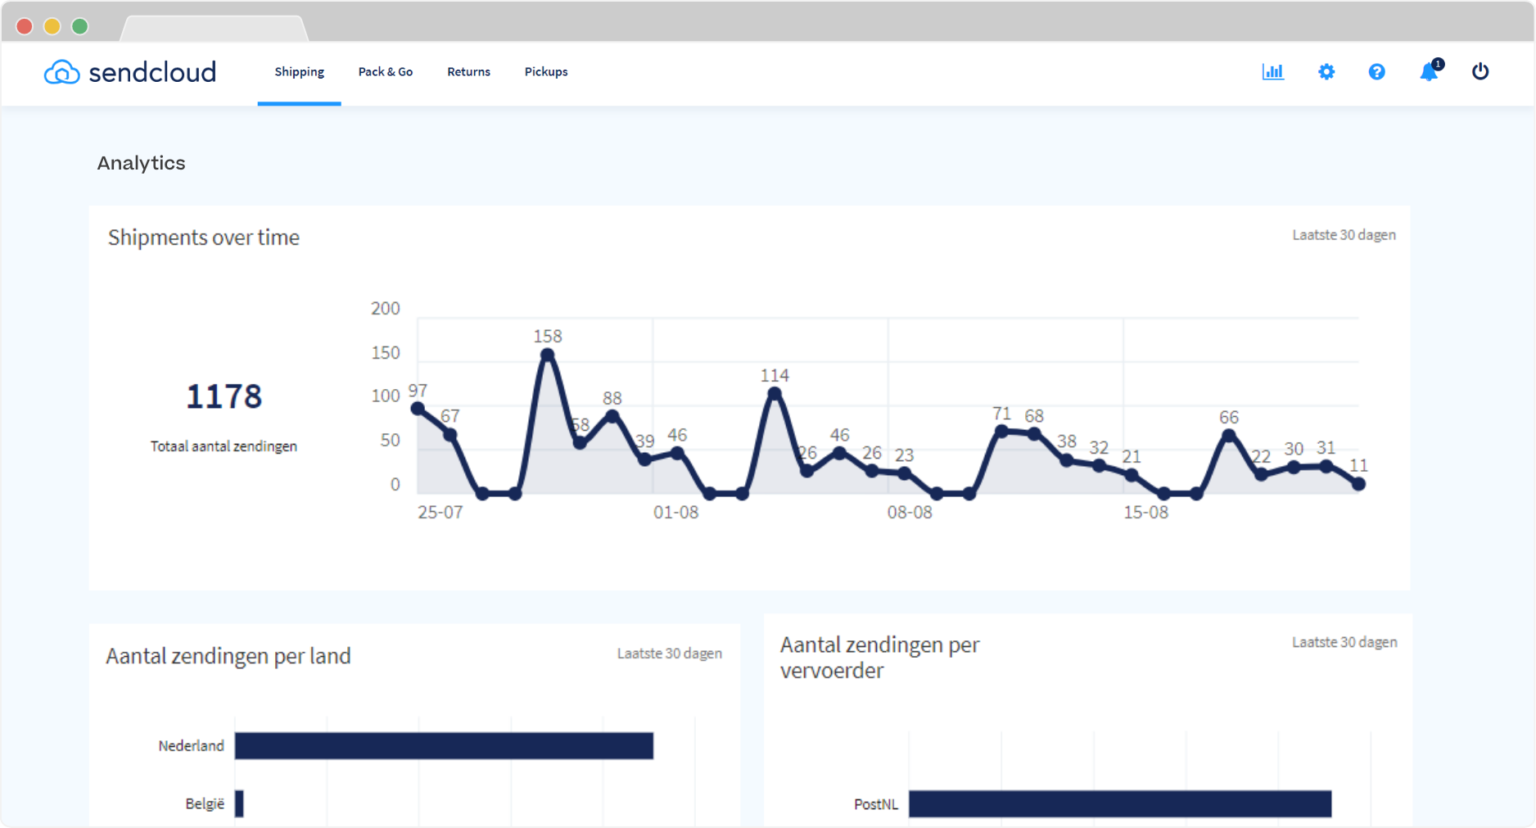Go to the Pickups tab
This screenshot has width=1536, height=828.
(546, 72)
